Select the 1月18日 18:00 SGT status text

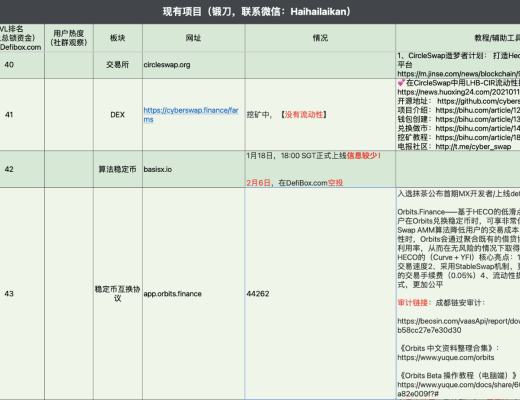click(313, 156)
